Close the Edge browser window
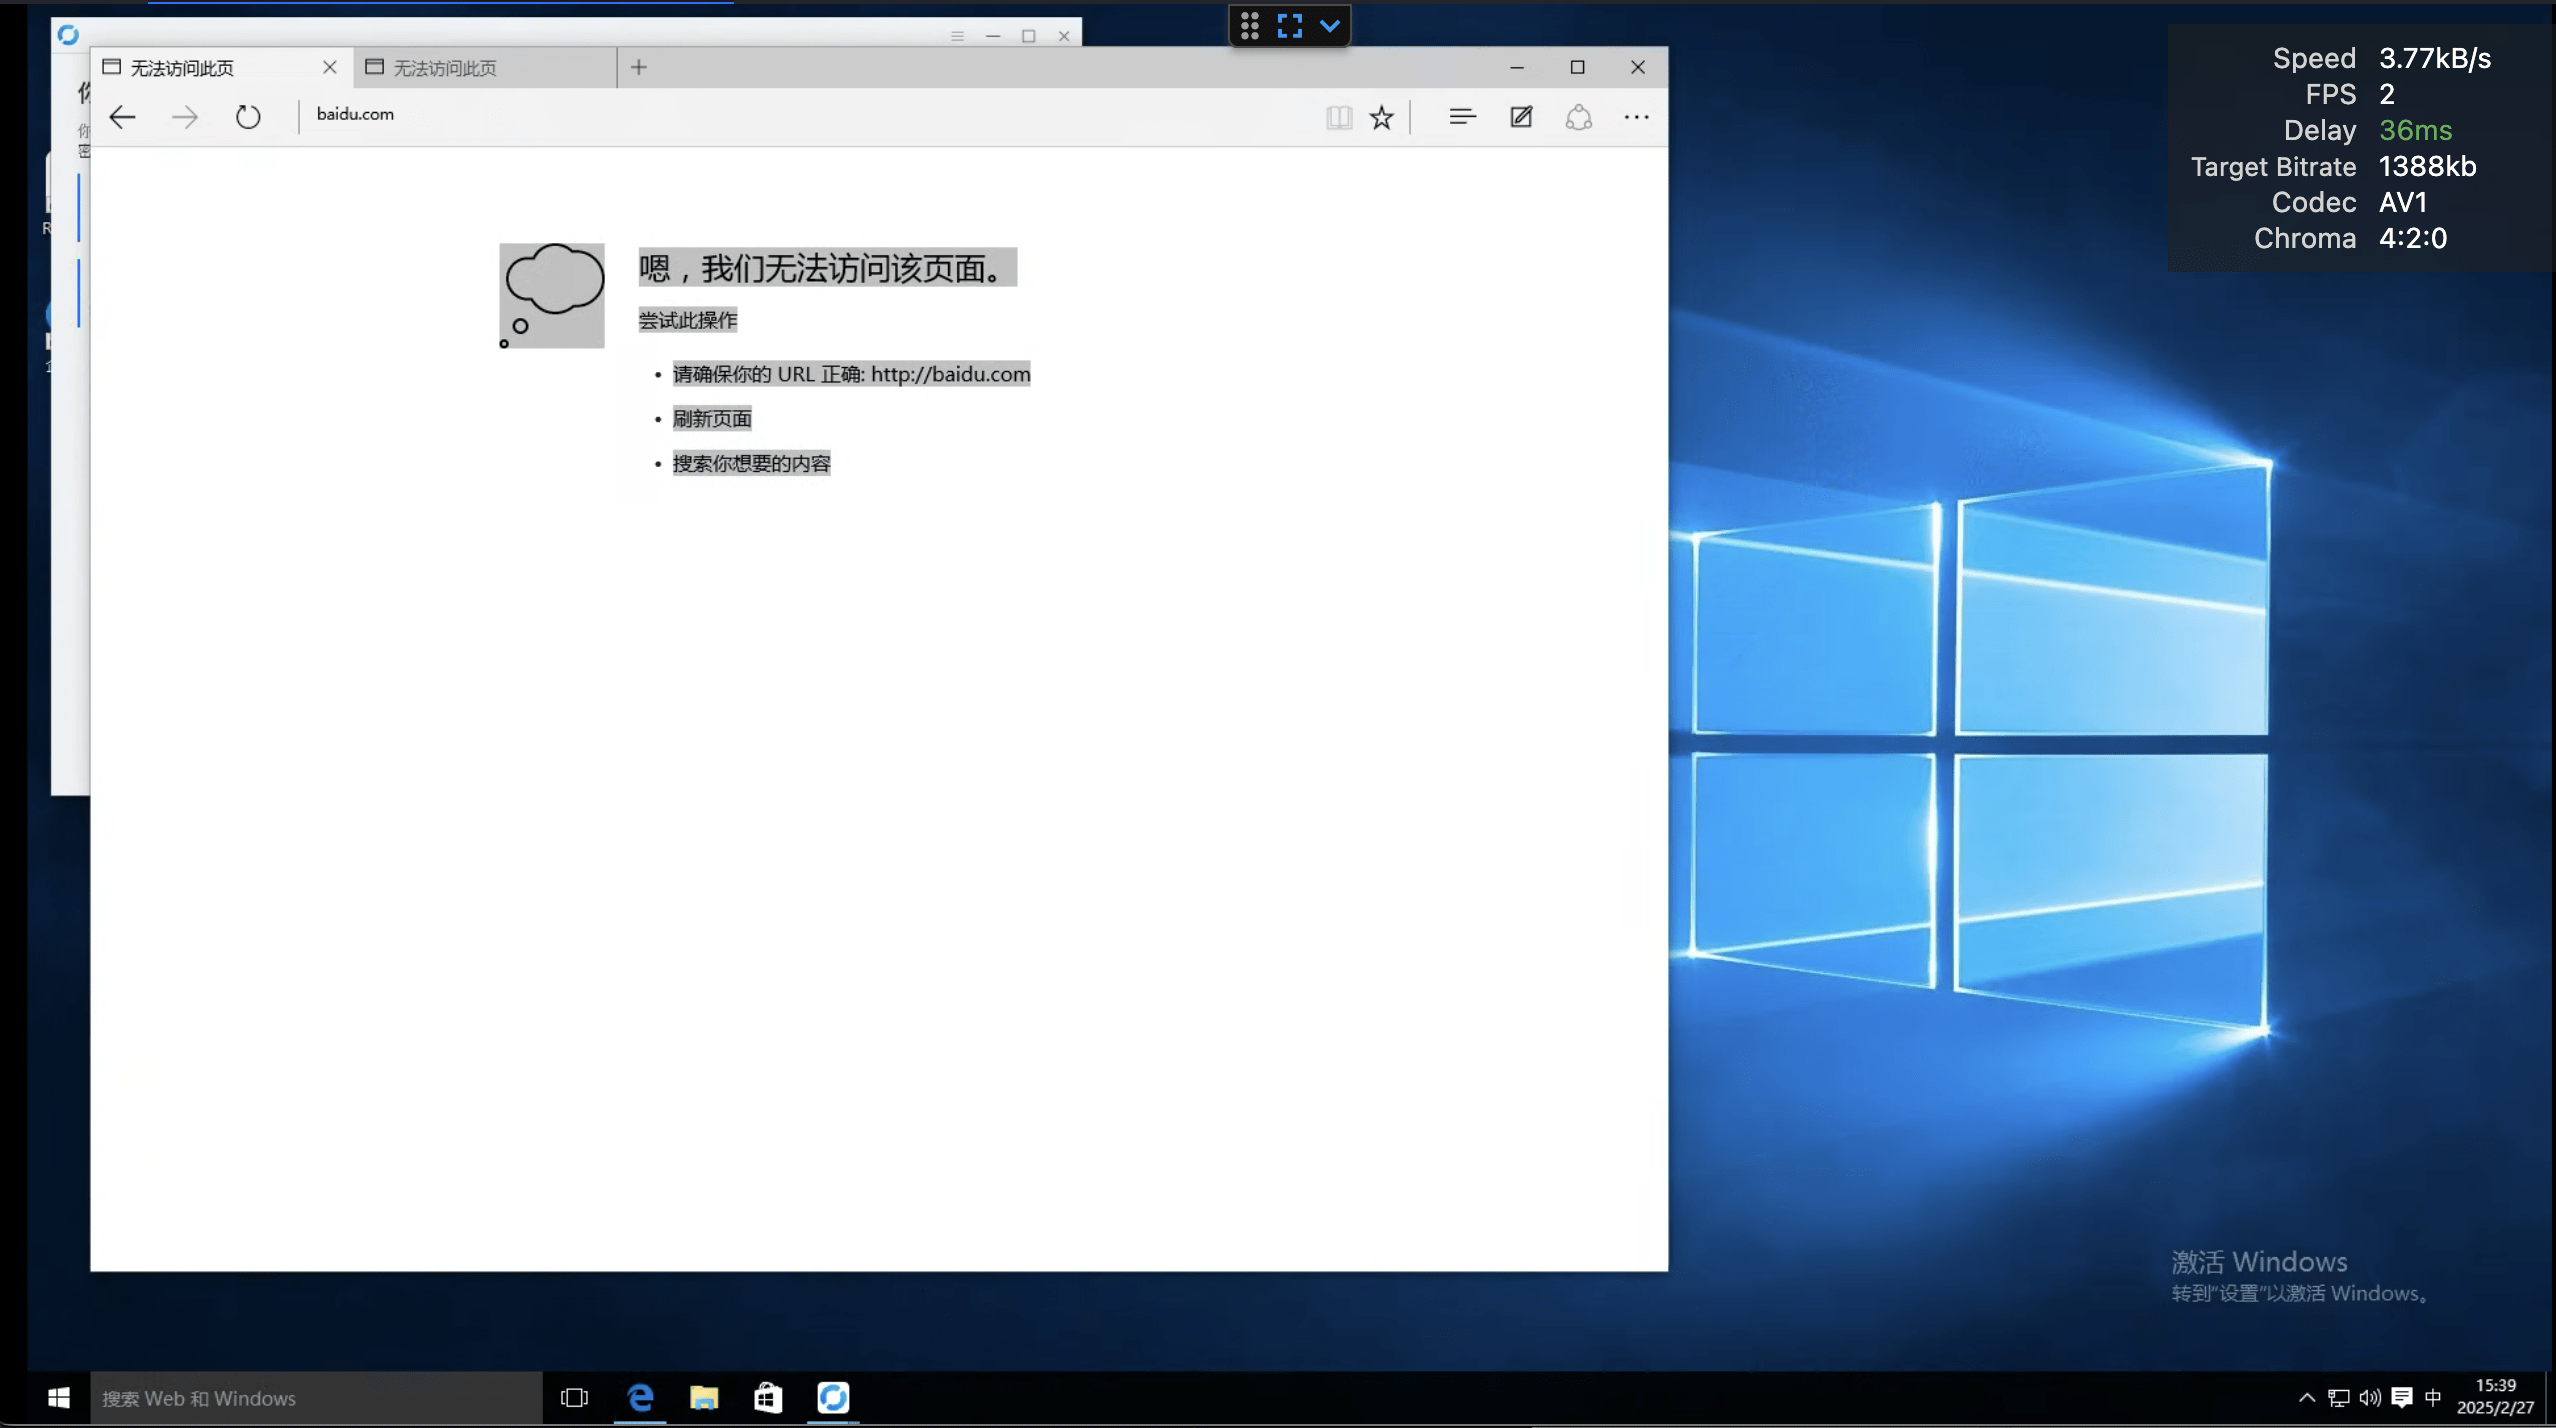This screenshot has width=2556, height=1428. [1637, 67]
